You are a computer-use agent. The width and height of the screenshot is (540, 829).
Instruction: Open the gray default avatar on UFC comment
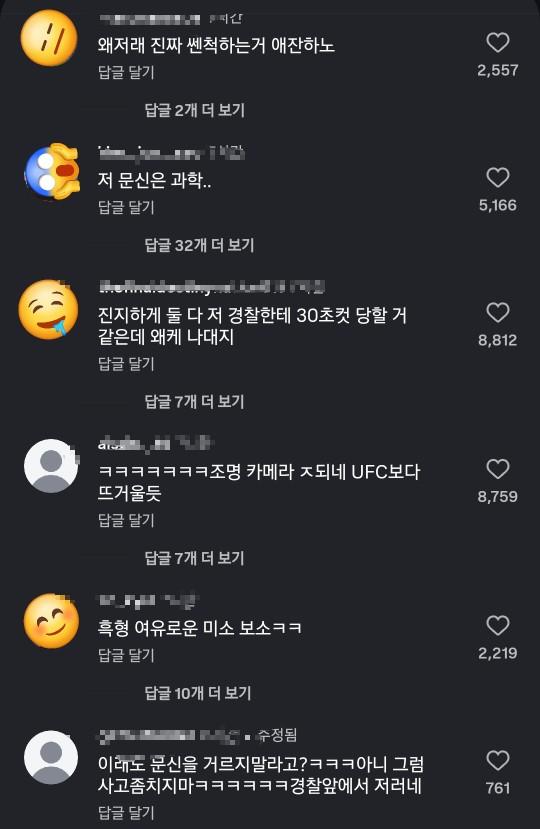[x=51, y=466]
